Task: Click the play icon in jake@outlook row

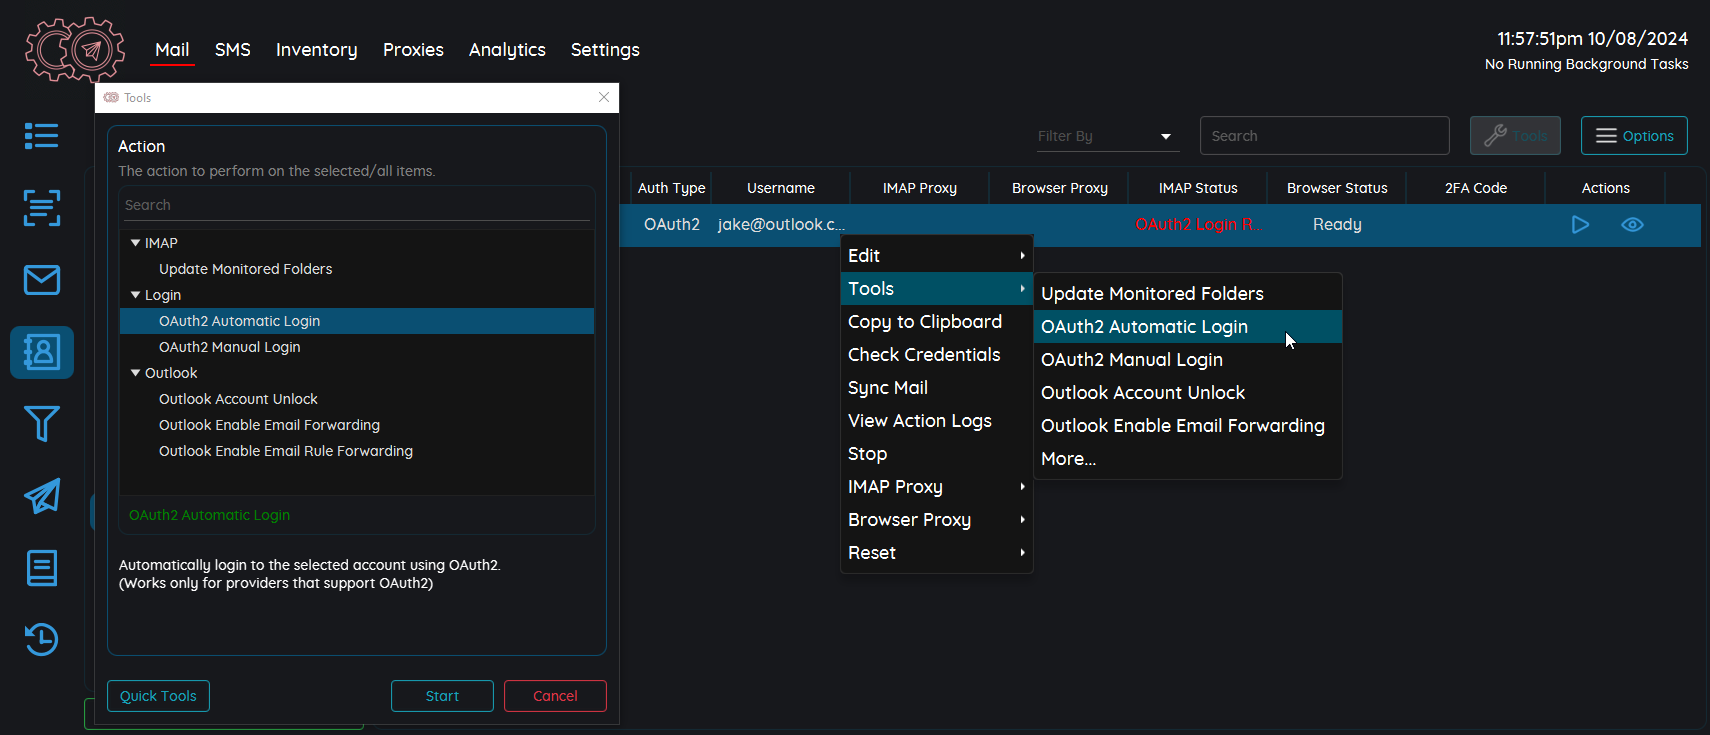Action: click(x=1580, y=225)
